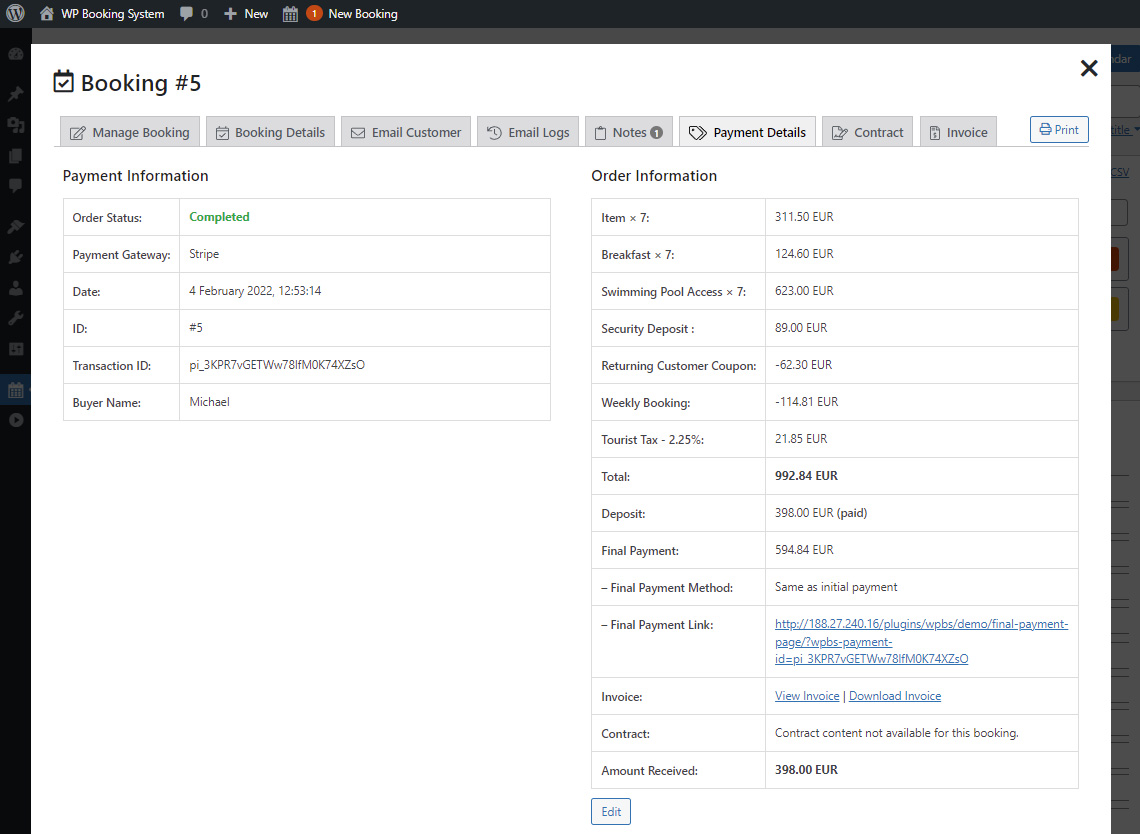Open the + New menu in admin bar
The image size is (1140, 834).
pyautogui.click(x=244, y=13)
